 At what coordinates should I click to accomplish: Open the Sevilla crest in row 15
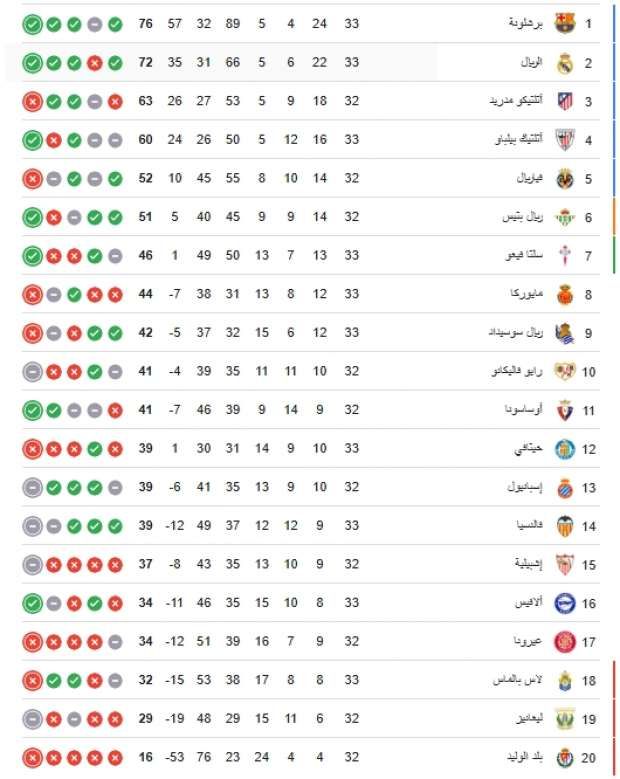(565, 564)
